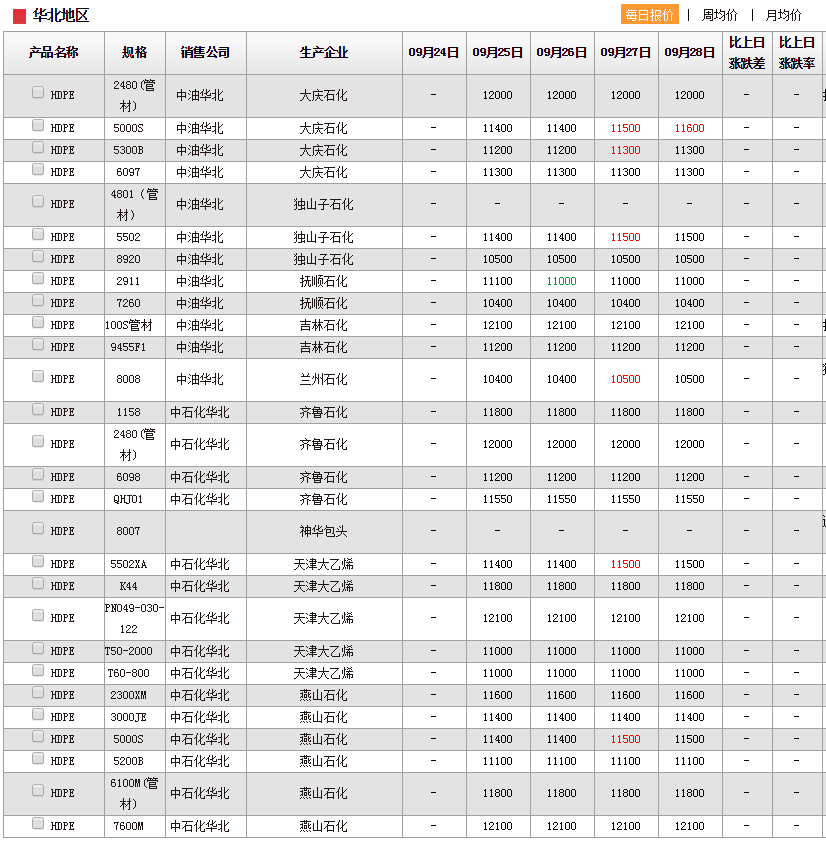This screenshot has width=826, height=841.
Task: Click the 09月25日 column header
Action: click(x=498, y=53)
